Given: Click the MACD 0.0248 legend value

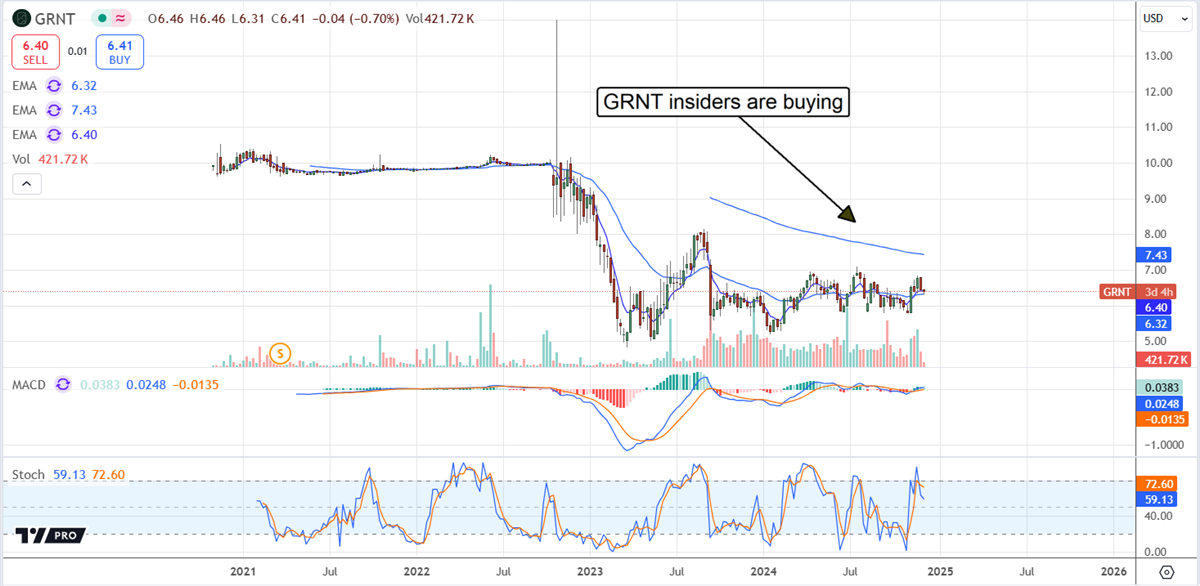Looking at the screenshot, I should (146, 383).
